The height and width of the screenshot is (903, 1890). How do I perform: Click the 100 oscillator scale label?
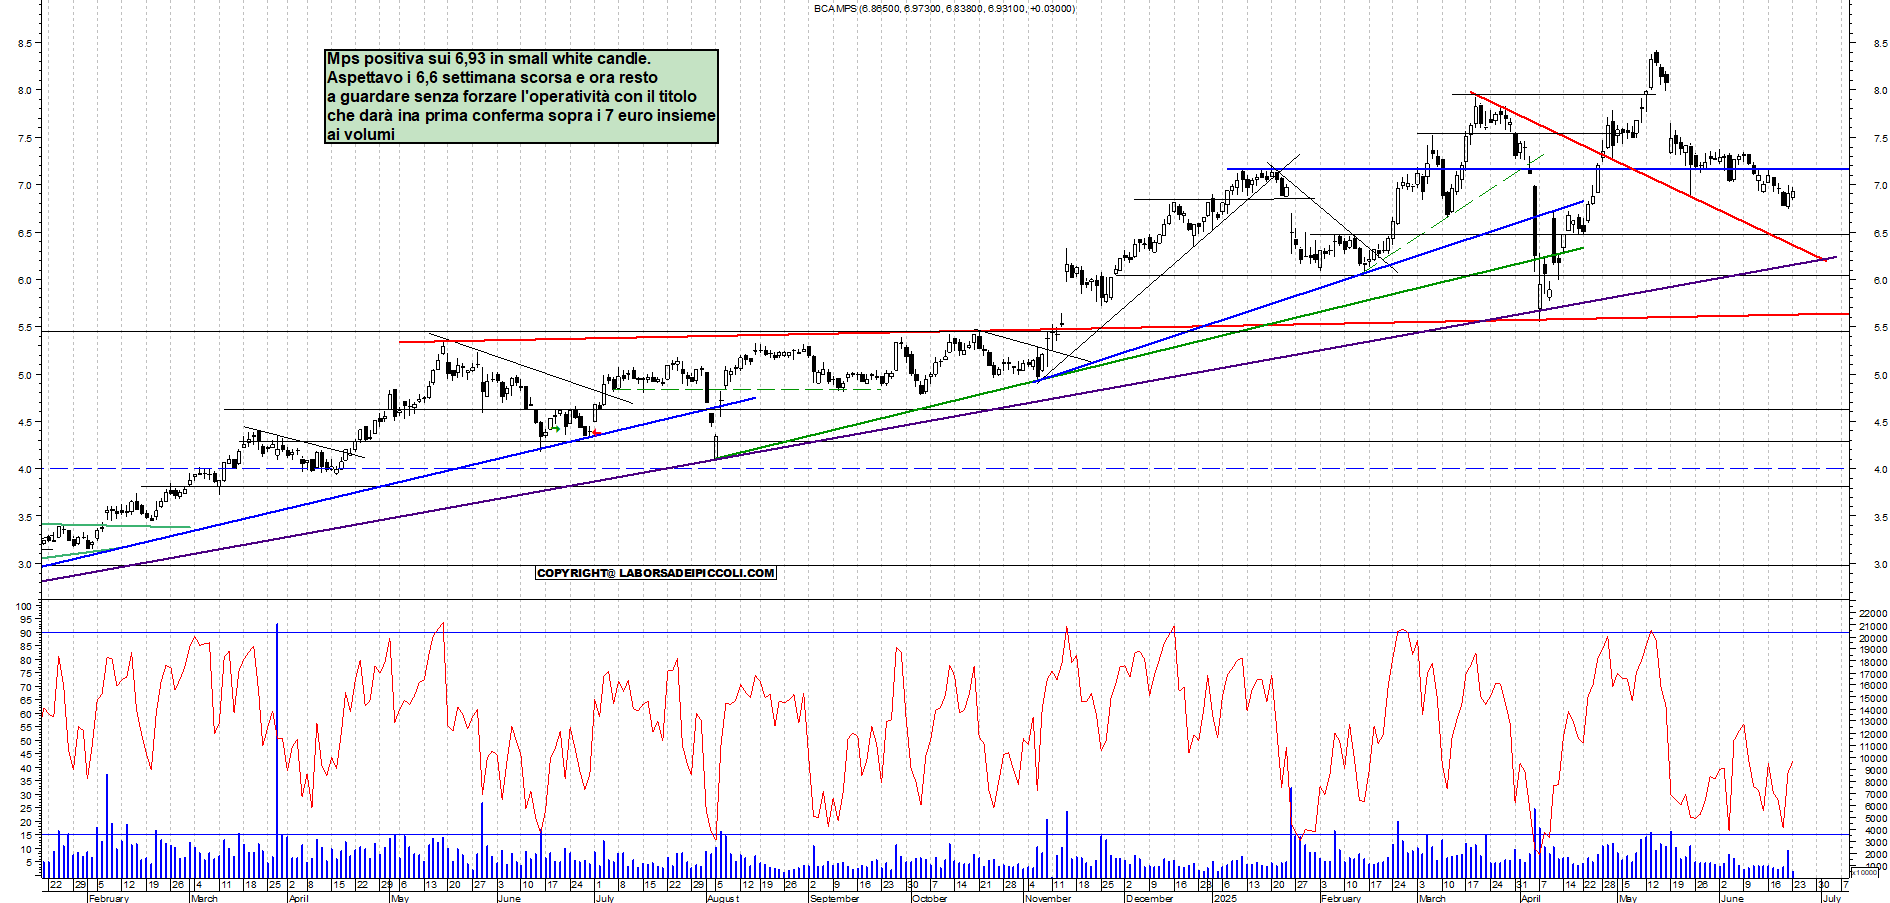point(24,606)
